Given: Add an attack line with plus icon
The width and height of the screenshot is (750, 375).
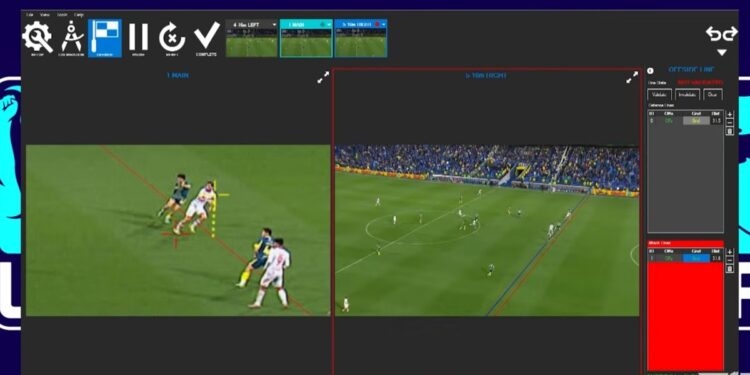Looking at the screenshot, I should point(729,252).
